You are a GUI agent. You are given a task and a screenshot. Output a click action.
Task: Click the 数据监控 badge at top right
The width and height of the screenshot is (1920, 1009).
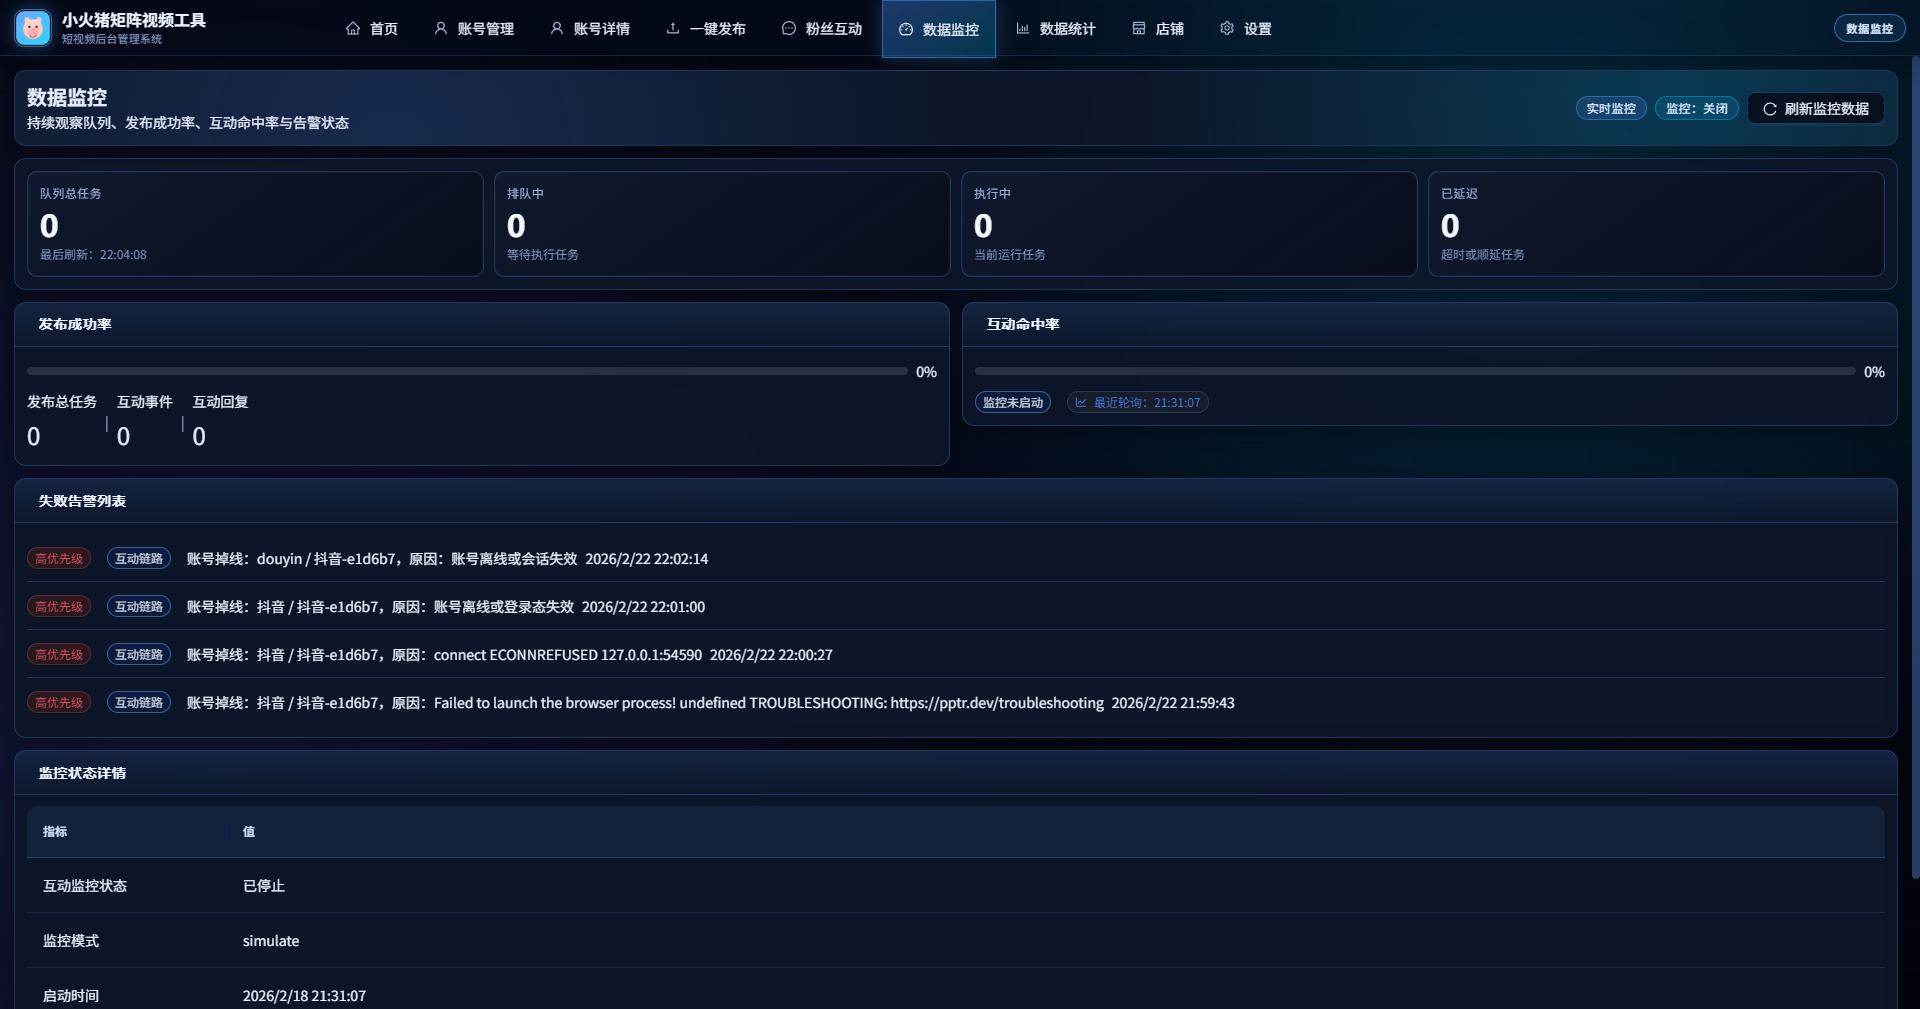point(1868,29)
